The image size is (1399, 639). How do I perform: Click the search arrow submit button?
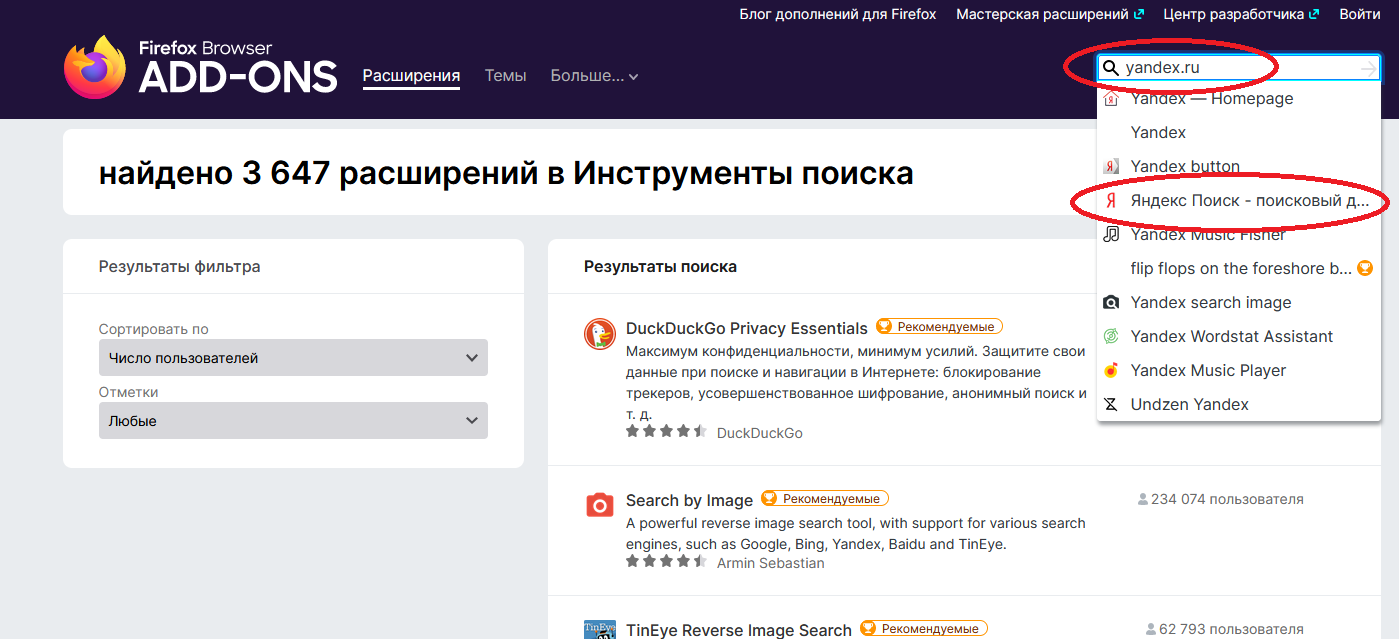tap(1368, 68)
